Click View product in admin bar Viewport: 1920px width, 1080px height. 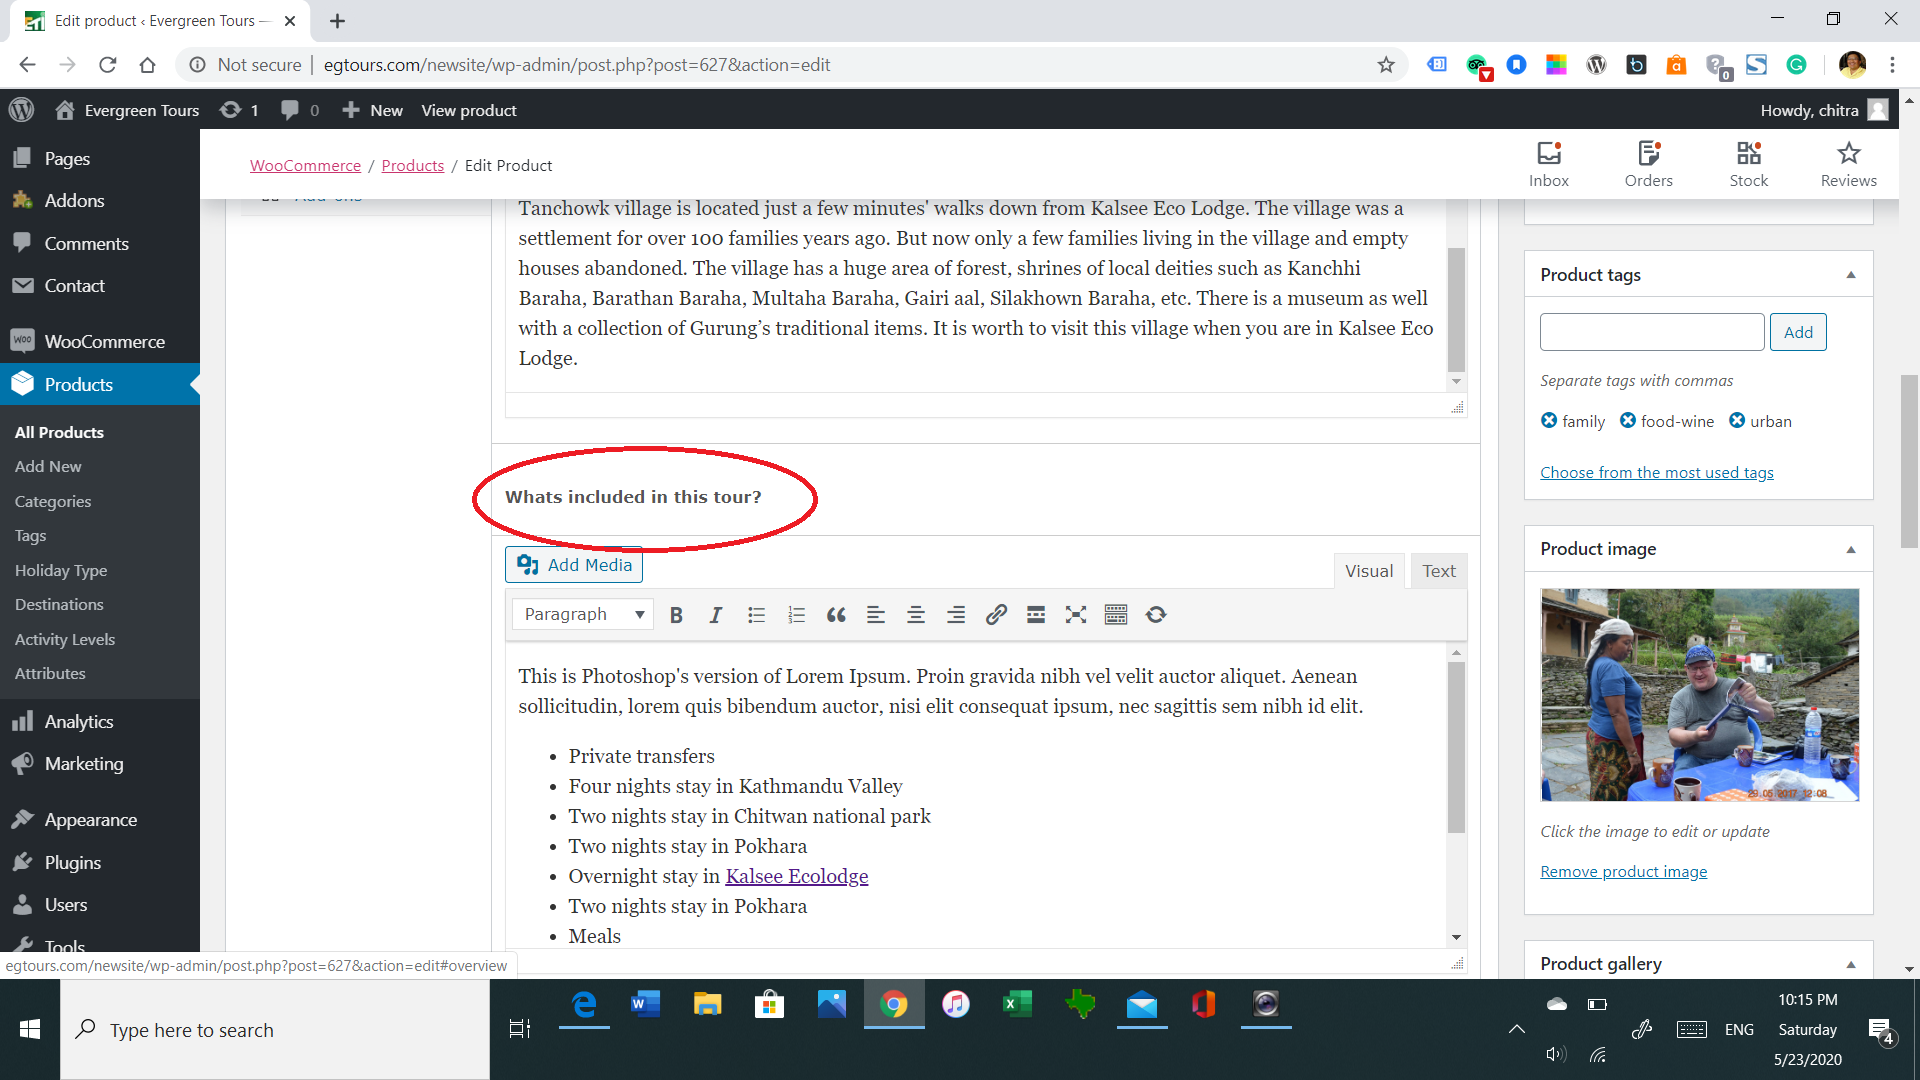tap(469, 110)
